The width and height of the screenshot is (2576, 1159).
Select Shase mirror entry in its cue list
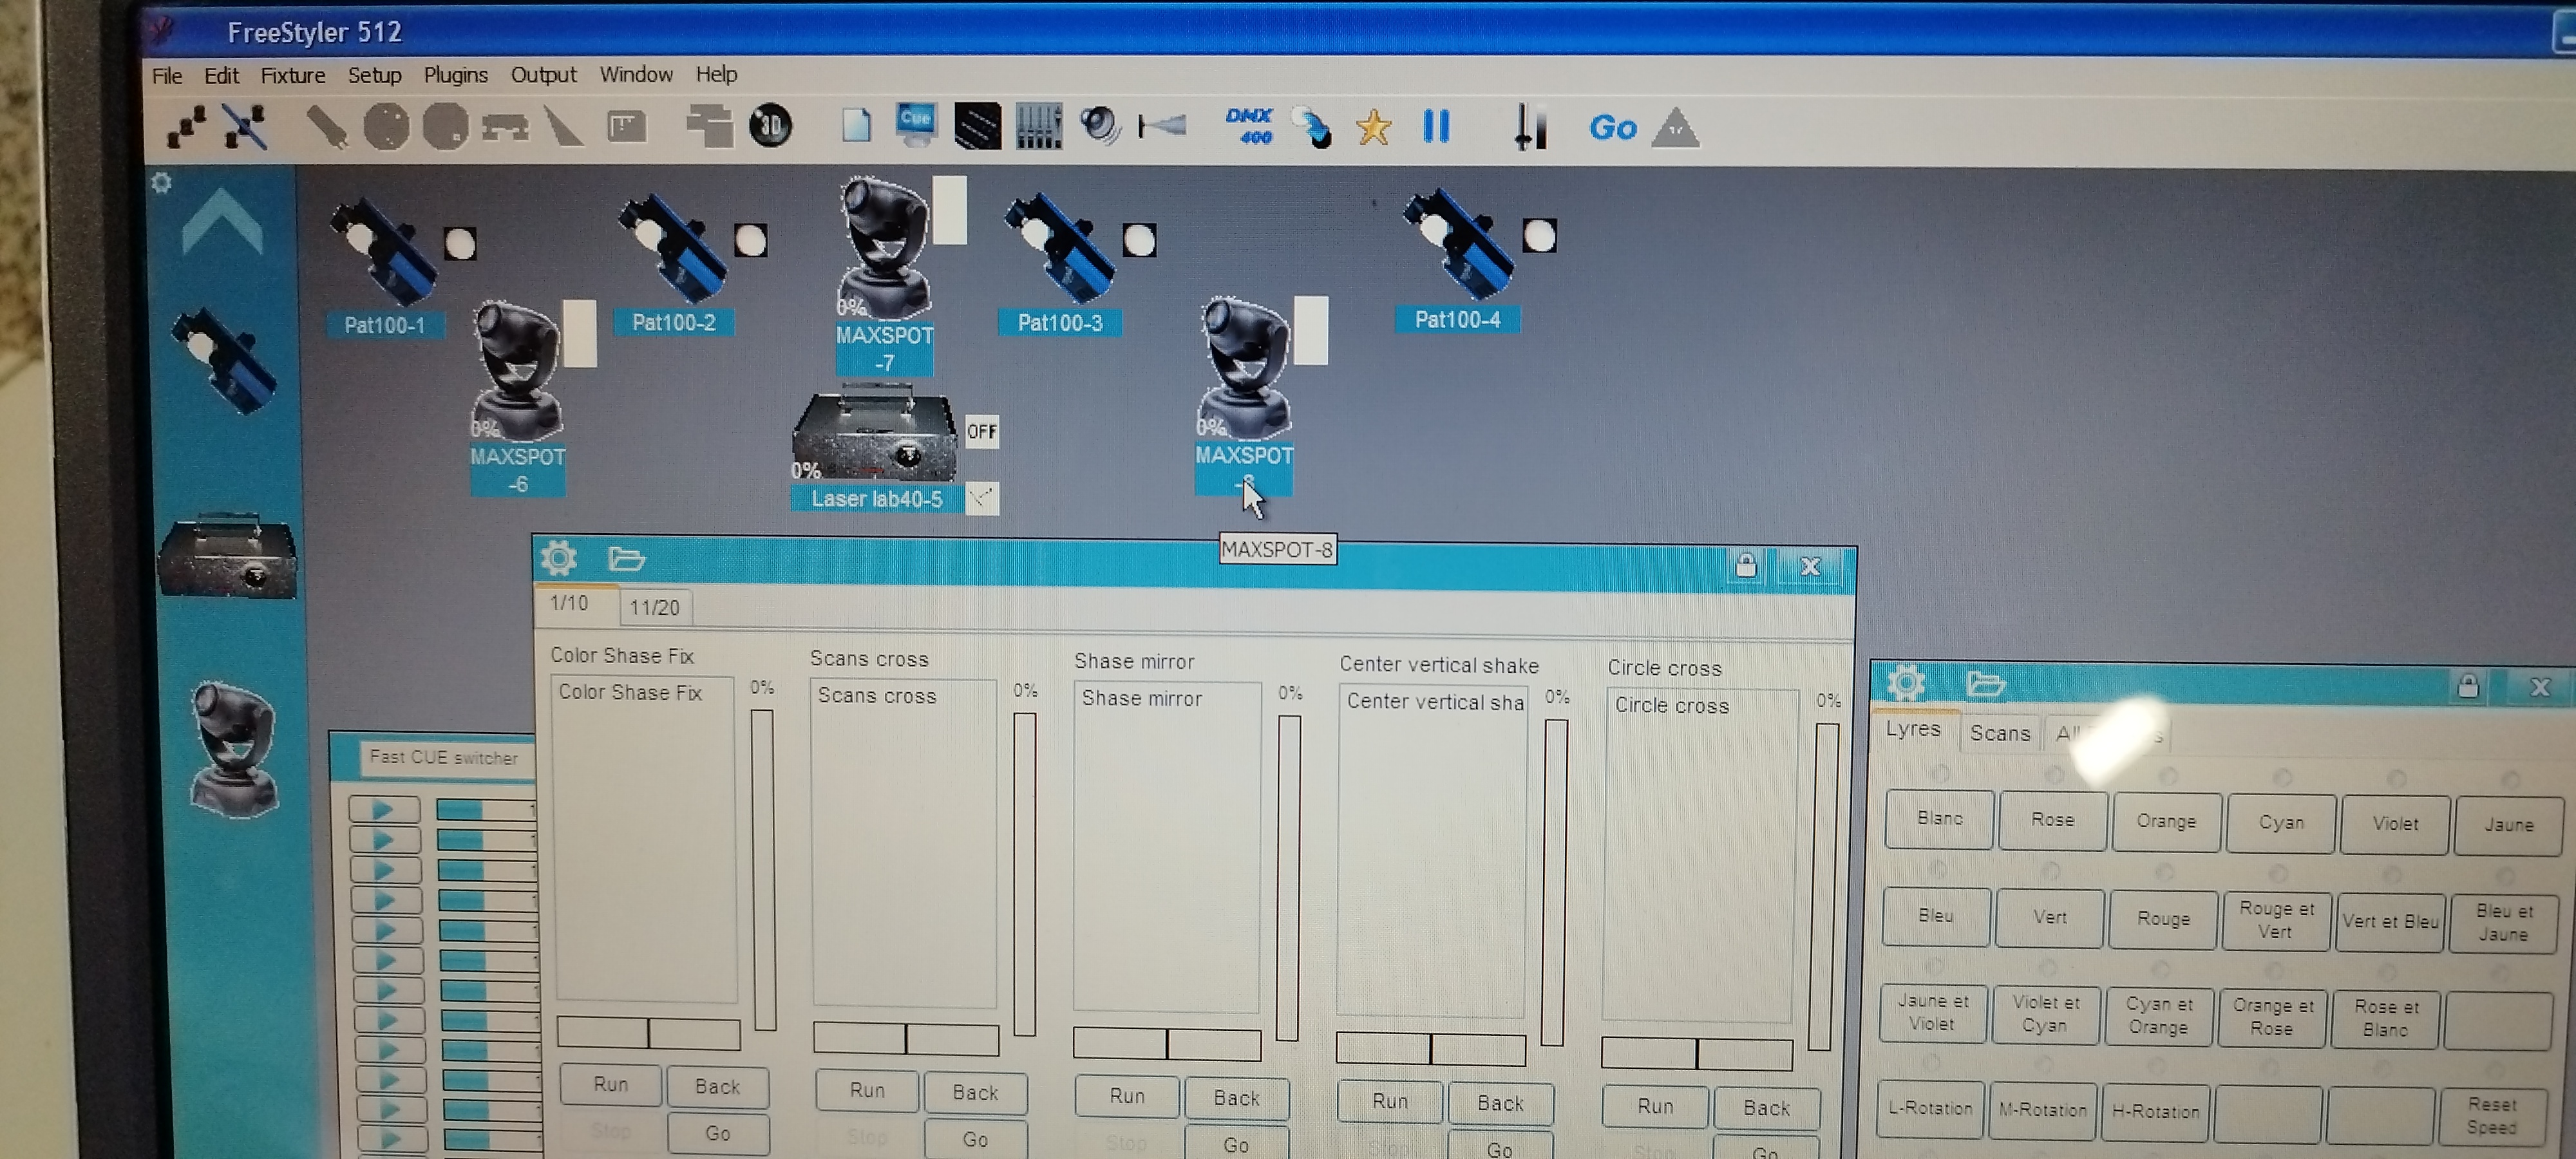(x=1141, y=699)
